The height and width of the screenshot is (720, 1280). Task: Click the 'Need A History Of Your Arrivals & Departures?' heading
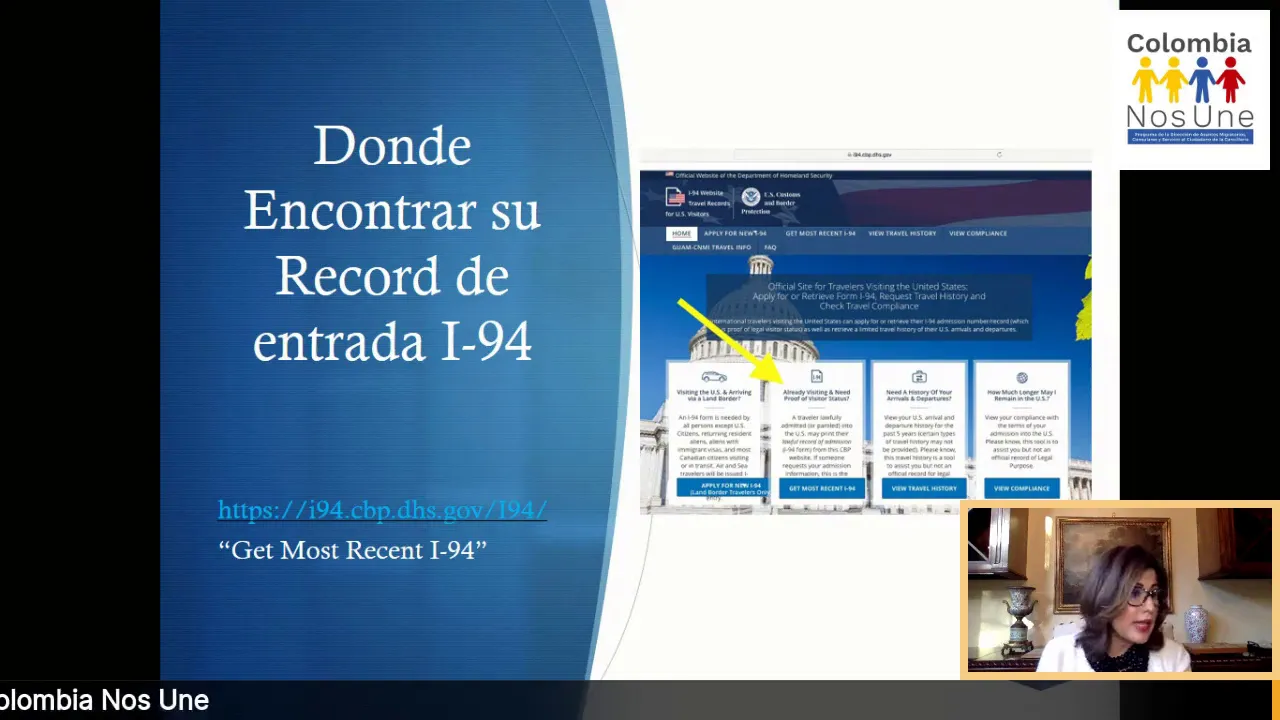tap(919, 395)
